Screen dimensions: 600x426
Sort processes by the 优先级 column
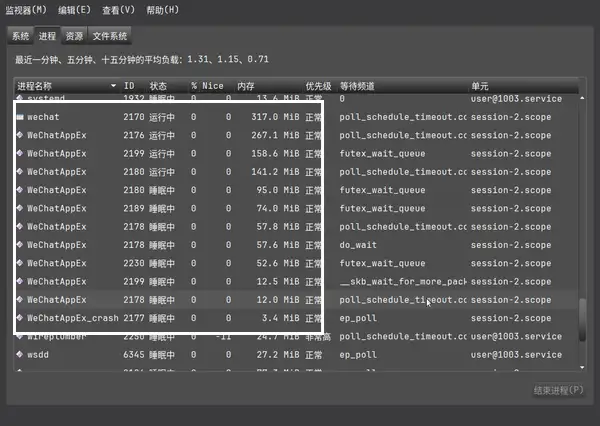pyautogui.click(x=318, y=86)
